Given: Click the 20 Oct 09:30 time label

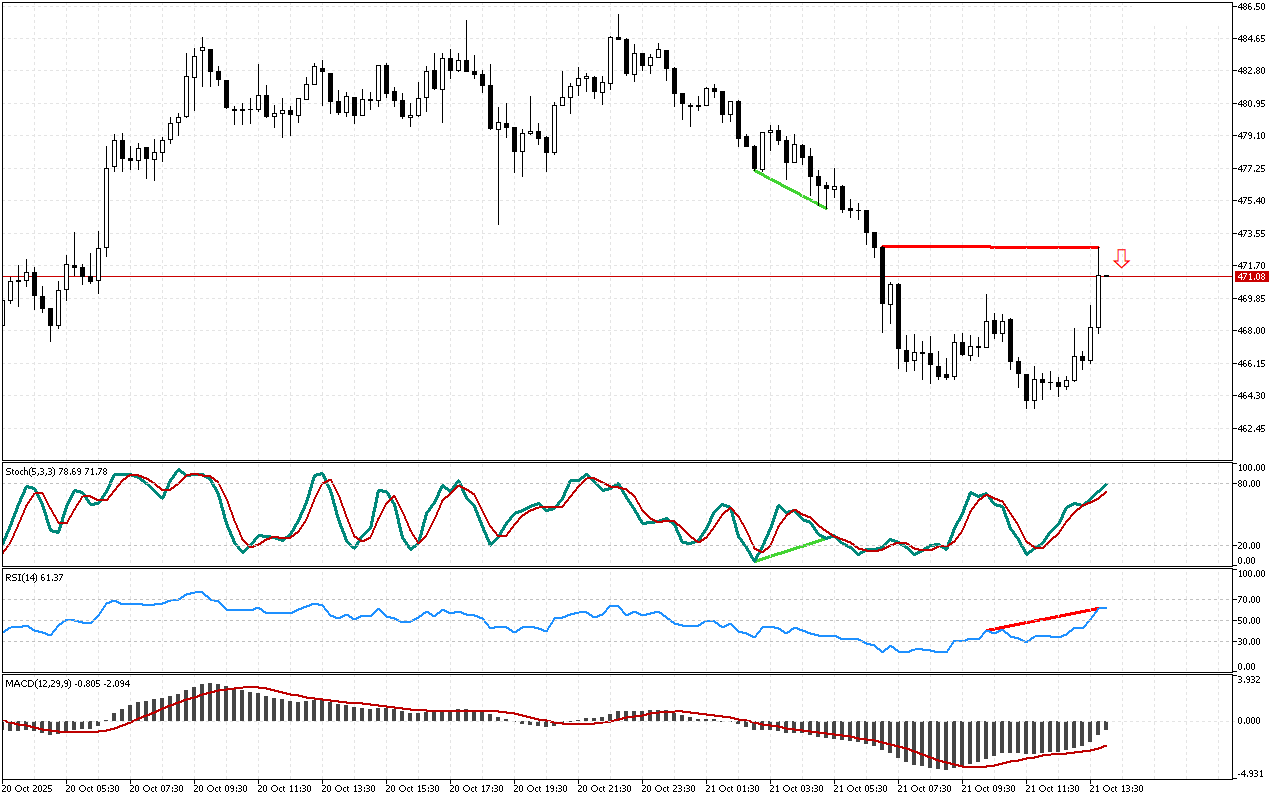Looking at the screenshot, I should coord(222,788).
